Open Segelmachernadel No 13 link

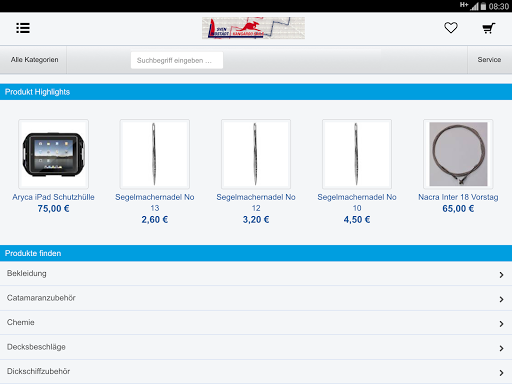[155, 202]
